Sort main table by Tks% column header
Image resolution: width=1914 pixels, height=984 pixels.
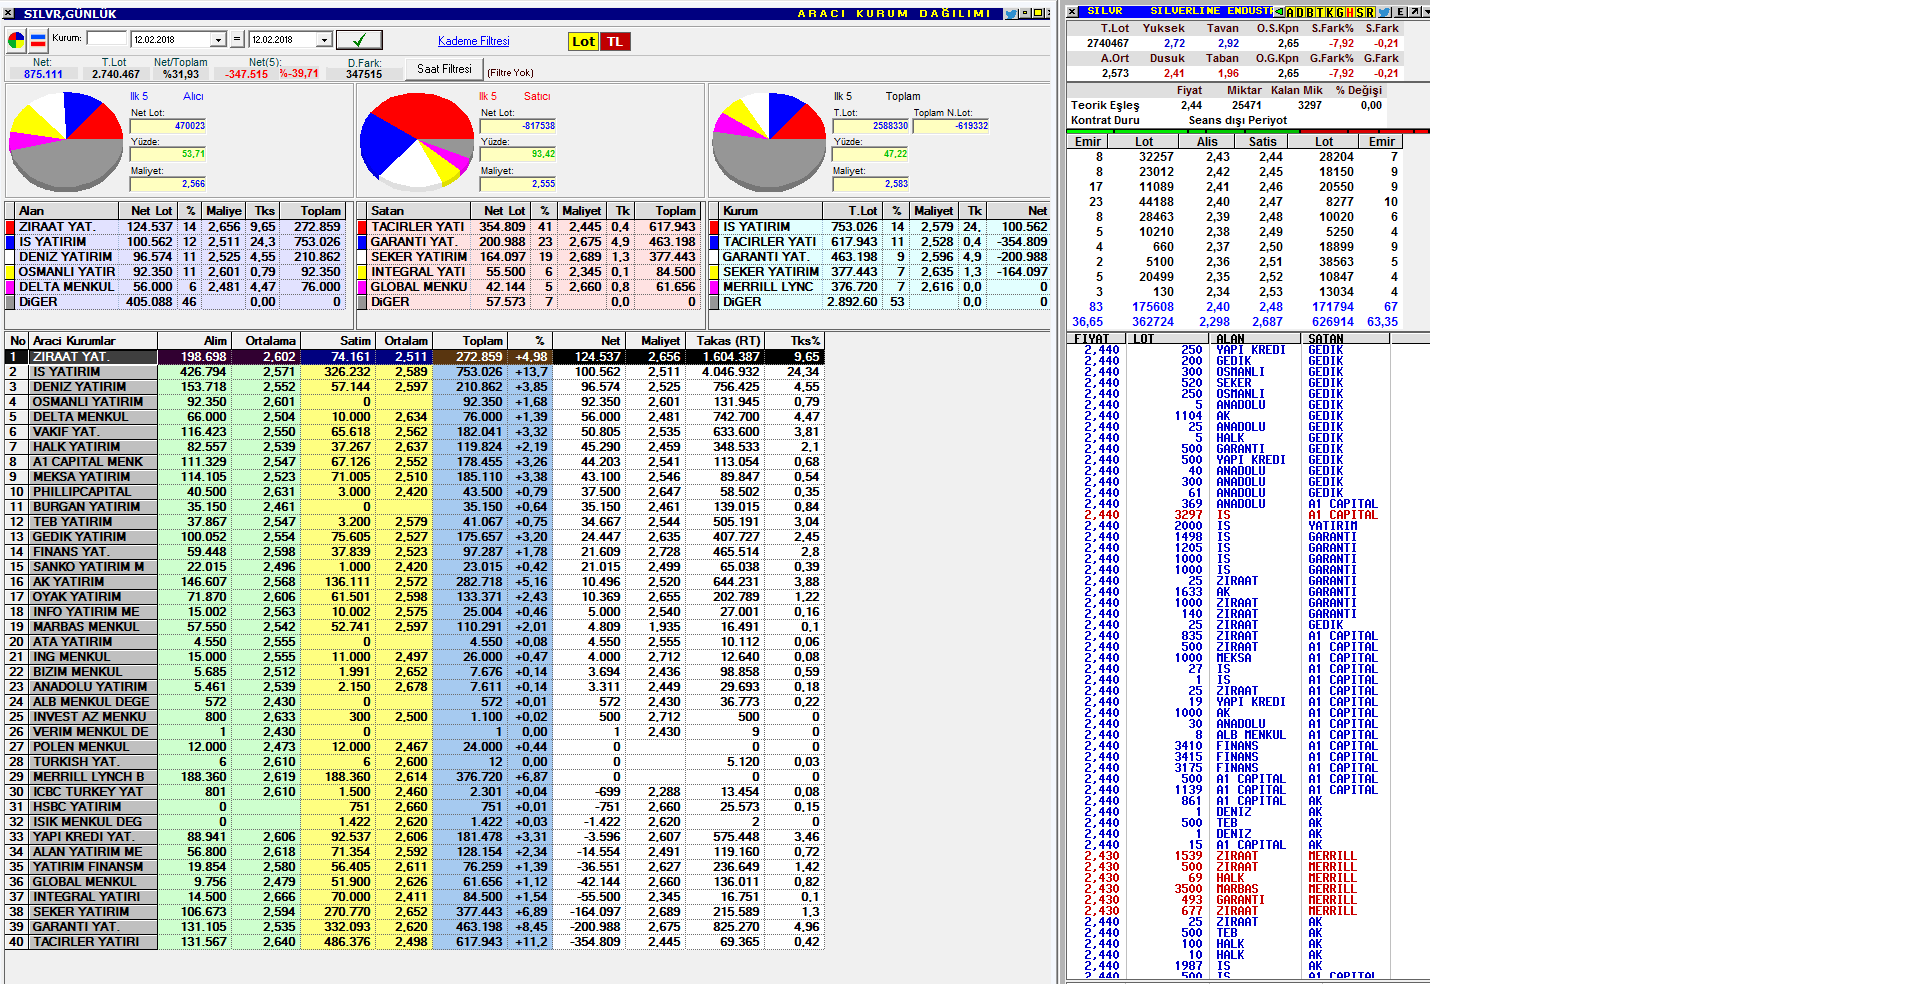794,341
